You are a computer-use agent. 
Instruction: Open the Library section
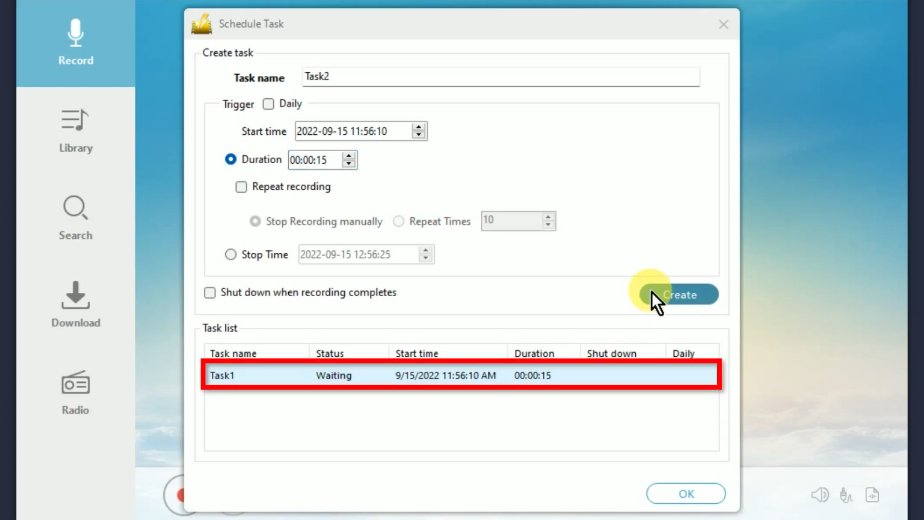click(75, 131)
